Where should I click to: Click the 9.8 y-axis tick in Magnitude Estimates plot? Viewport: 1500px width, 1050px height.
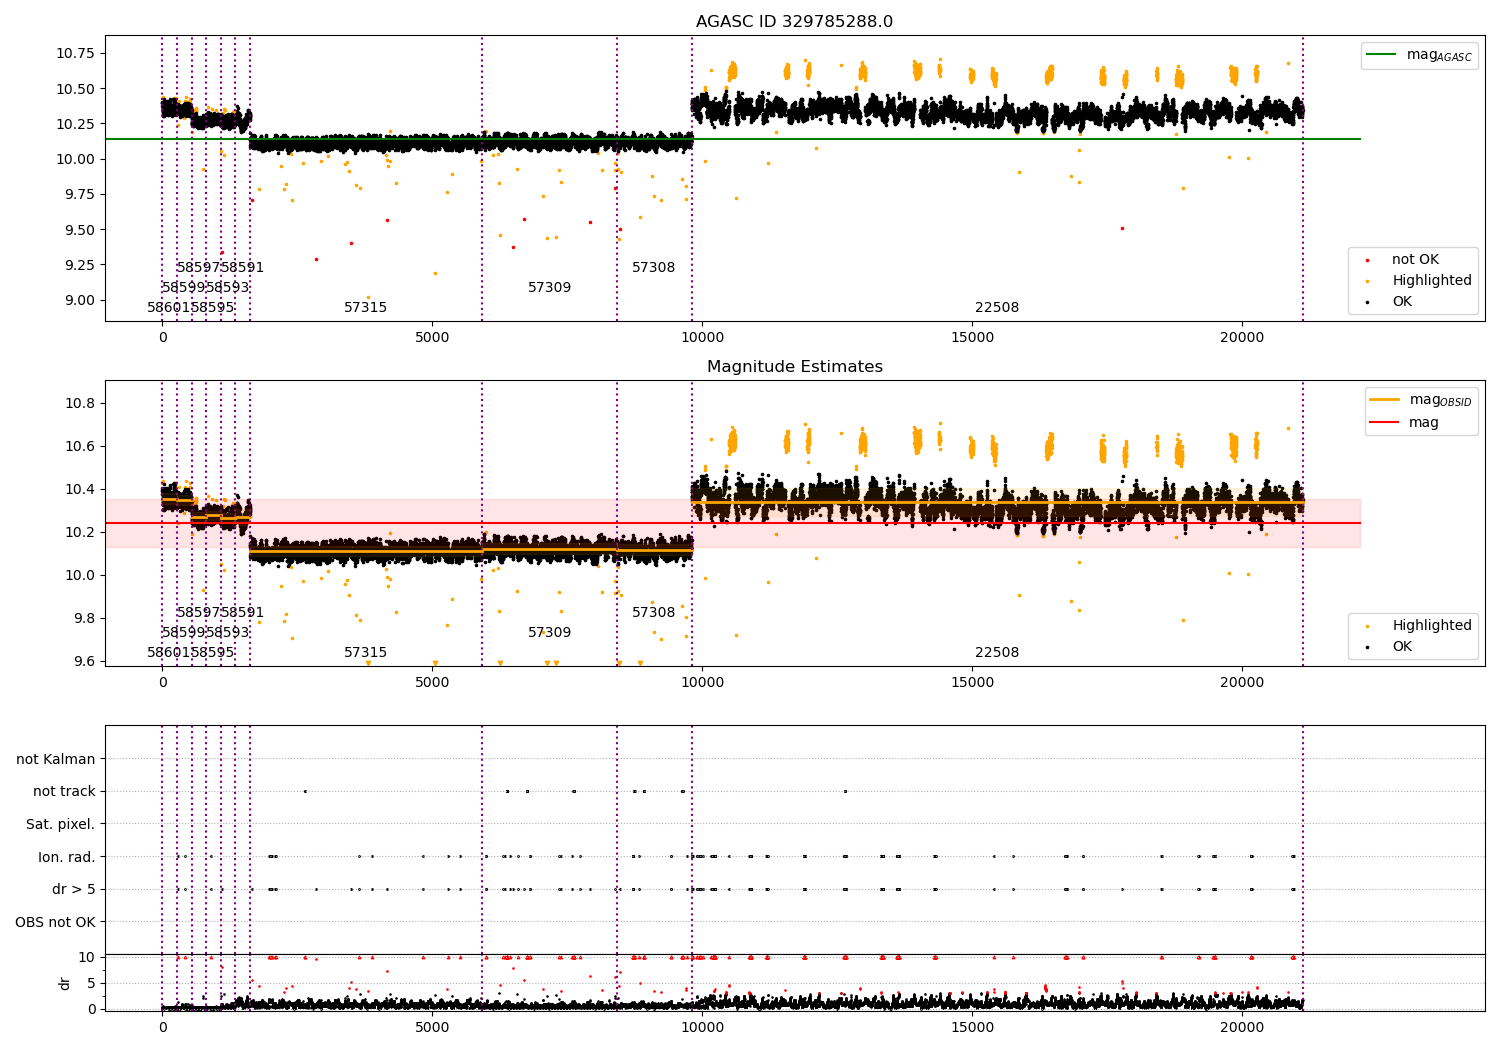pos(83,619)
